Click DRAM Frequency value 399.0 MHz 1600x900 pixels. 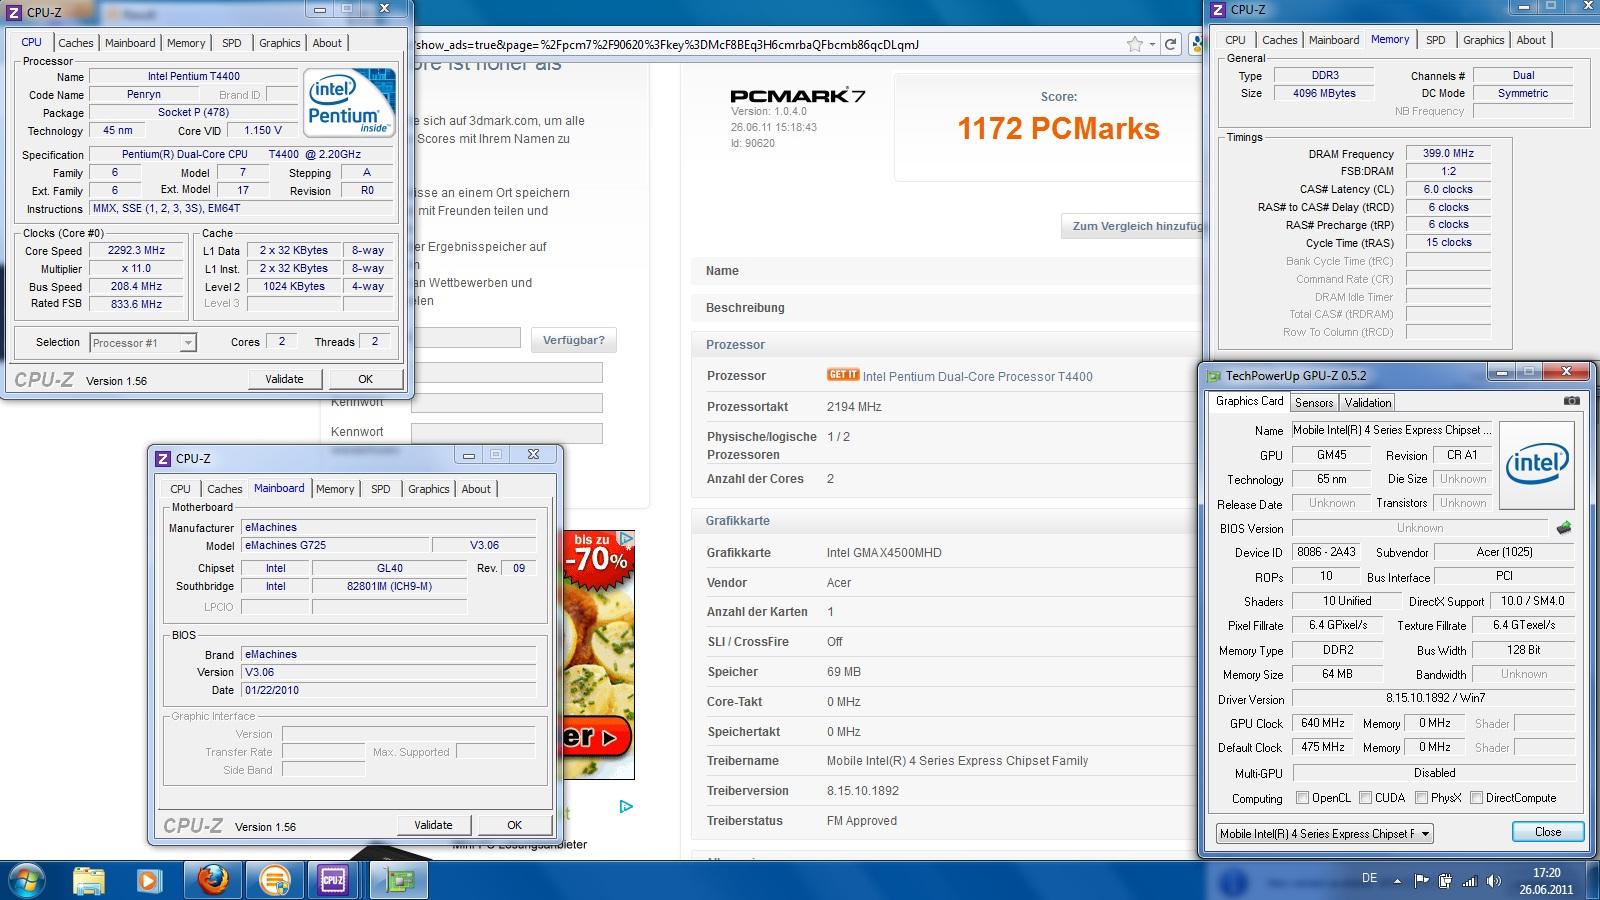1448,153
